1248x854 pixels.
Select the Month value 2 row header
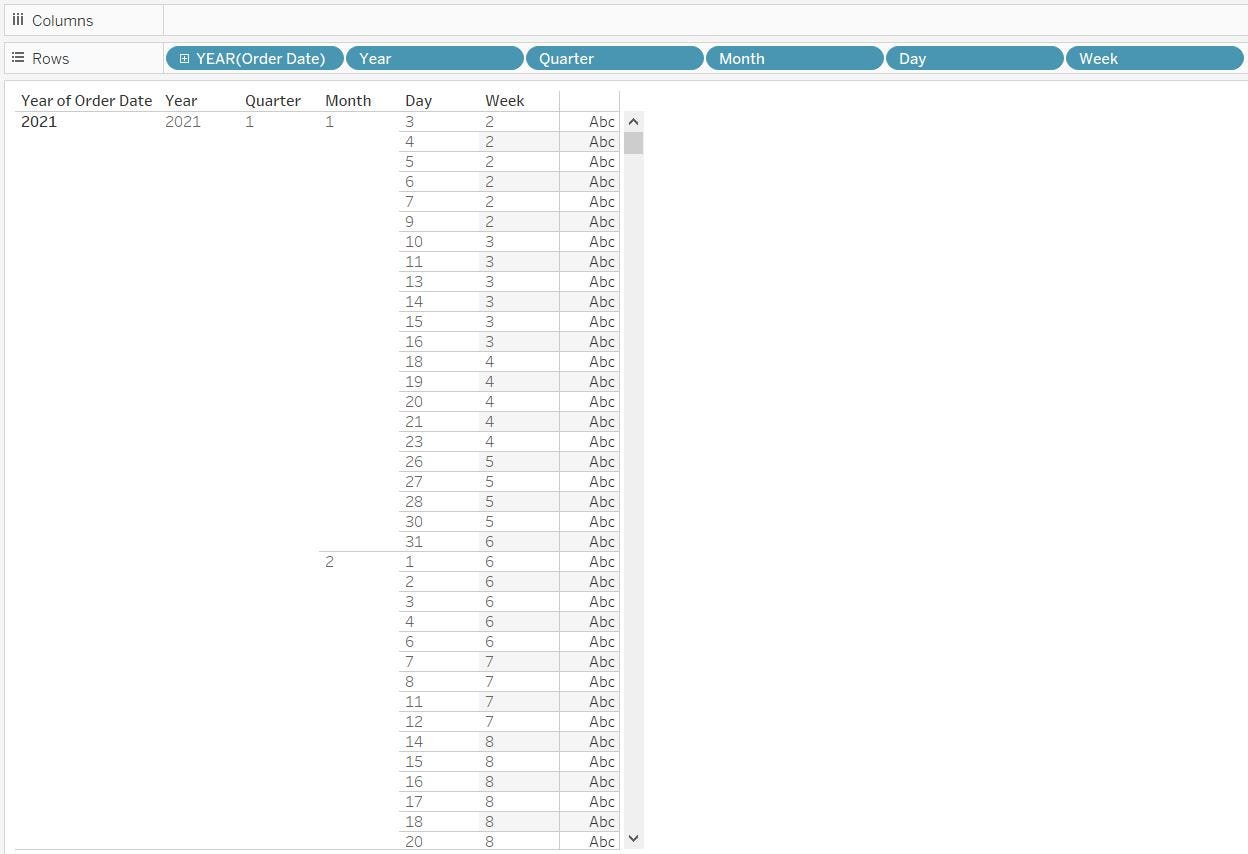pyautogui.click(x=330, y=561)
